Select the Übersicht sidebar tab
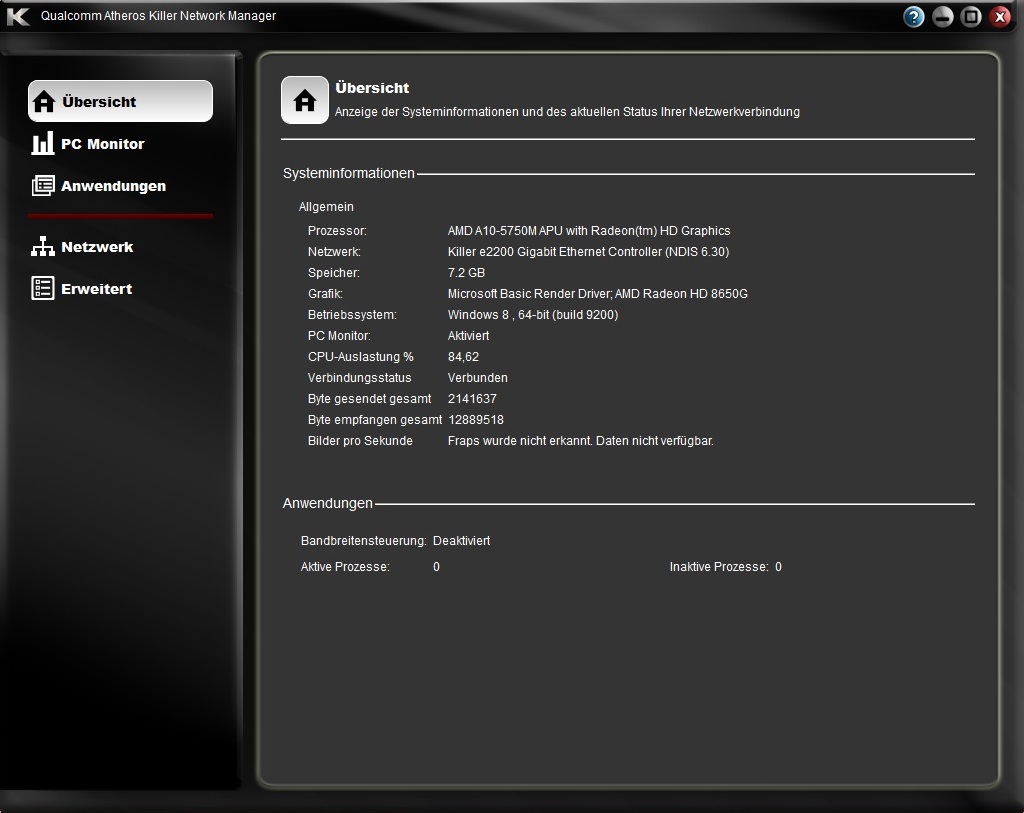The height and width of the screenshot is (813, 1024). 120,101
